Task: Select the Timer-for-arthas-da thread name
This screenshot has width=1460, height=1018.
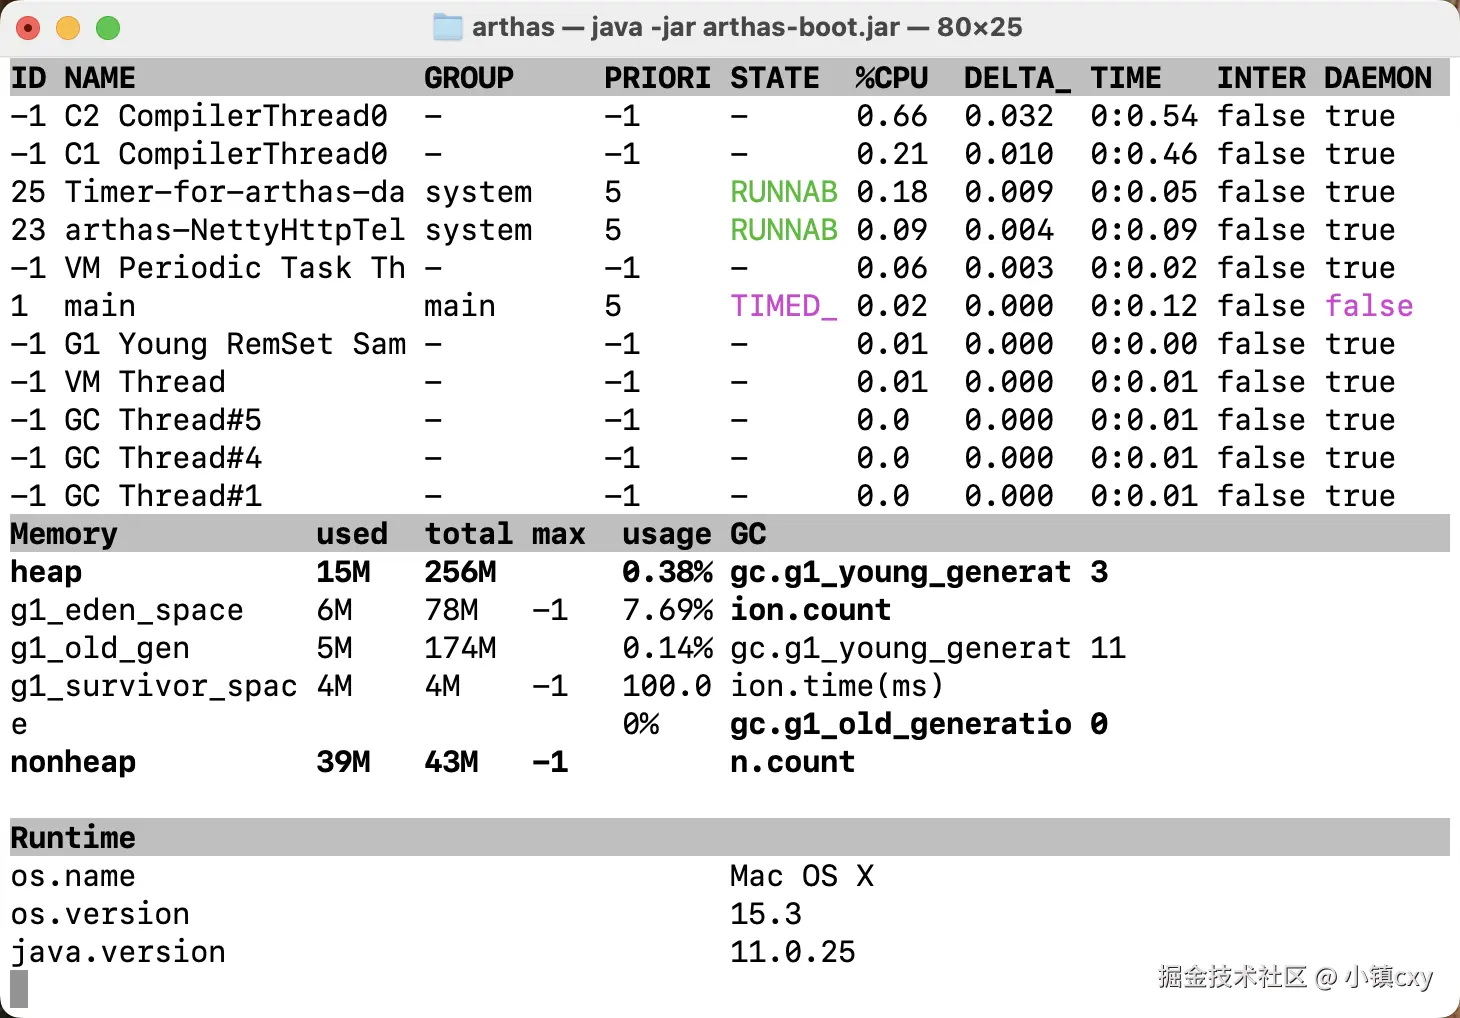Action: click(x=235, y=192)
